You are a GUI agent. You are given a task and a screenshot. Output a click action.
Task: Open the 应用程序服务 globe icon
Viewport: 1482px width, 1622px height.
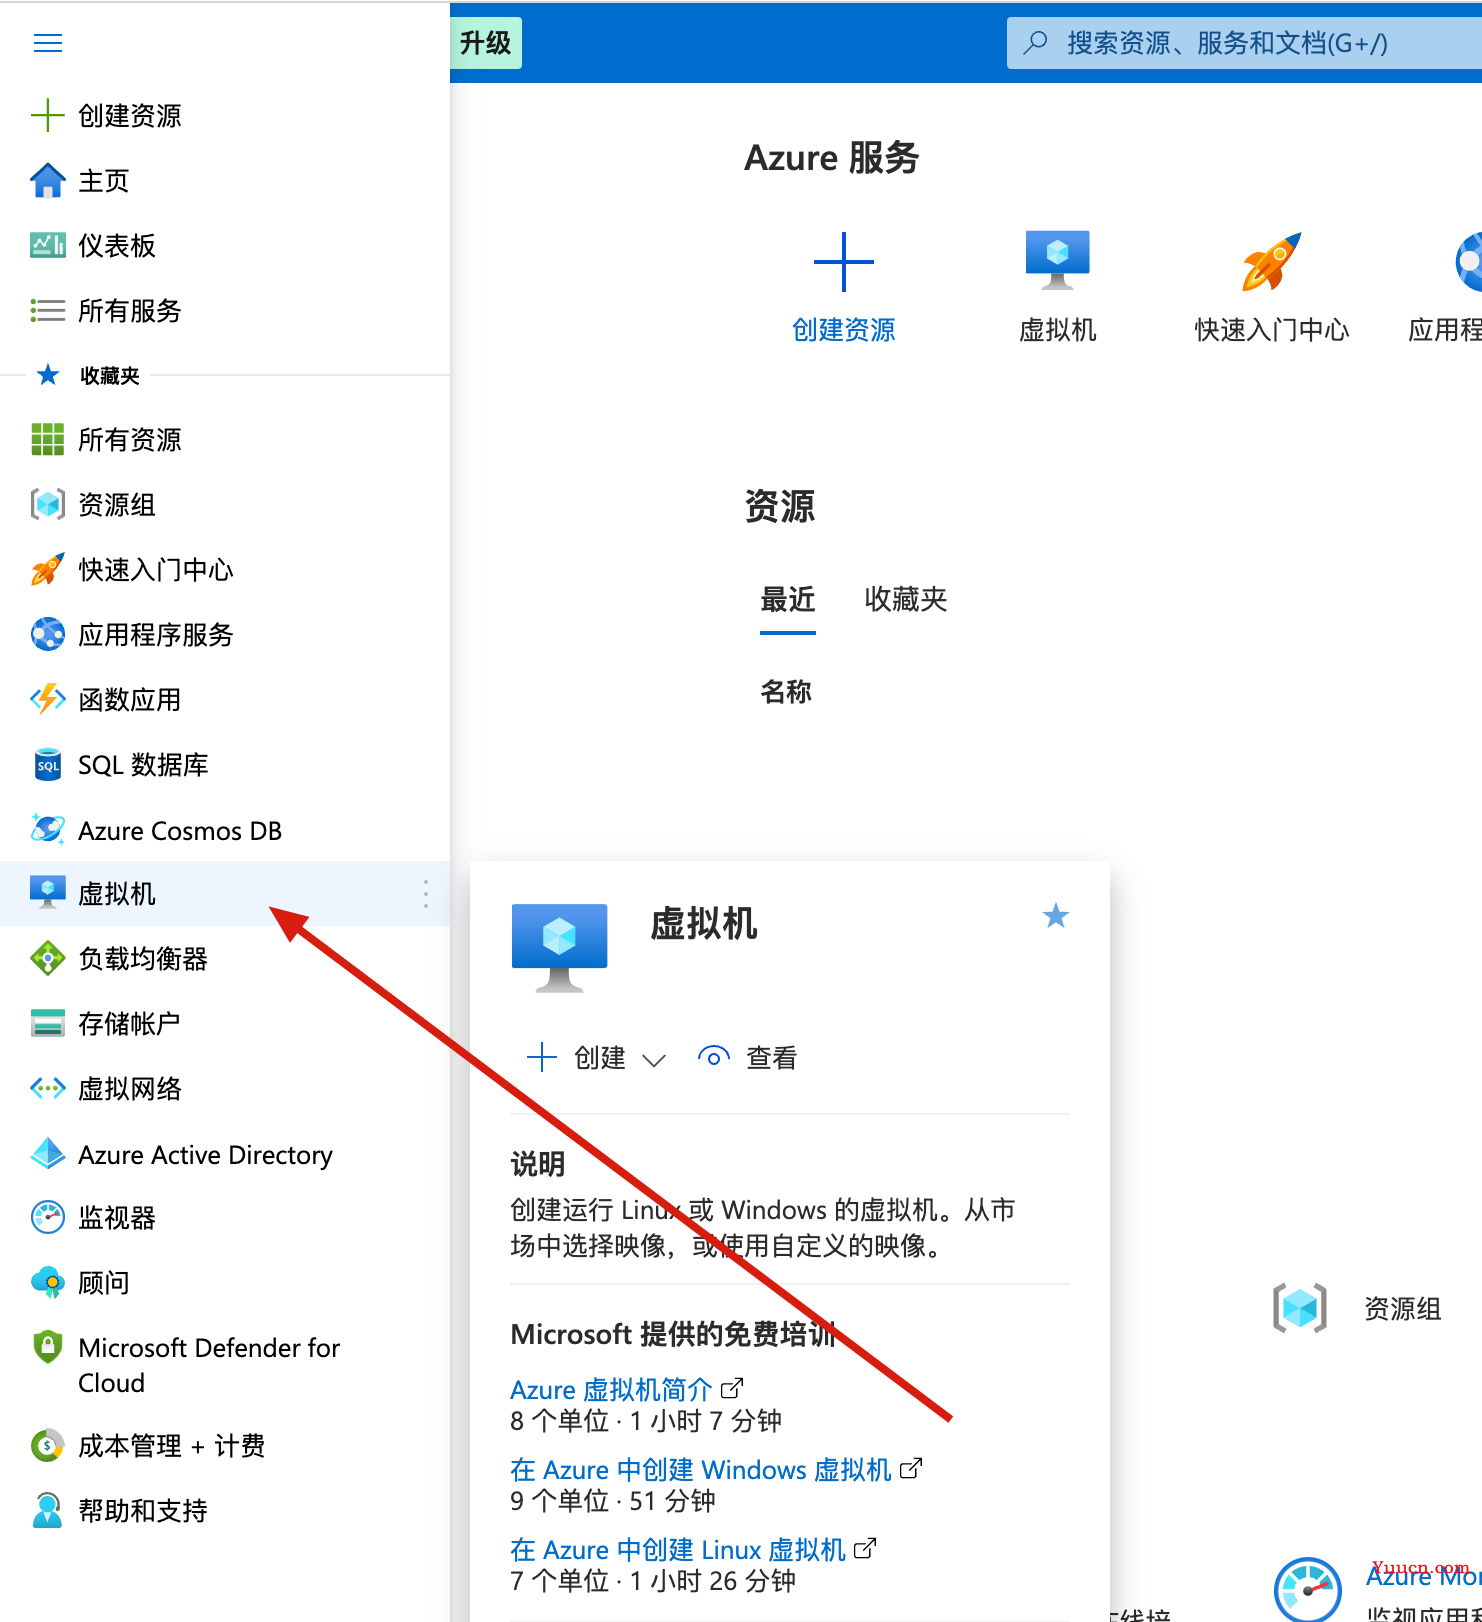[47, 634]
